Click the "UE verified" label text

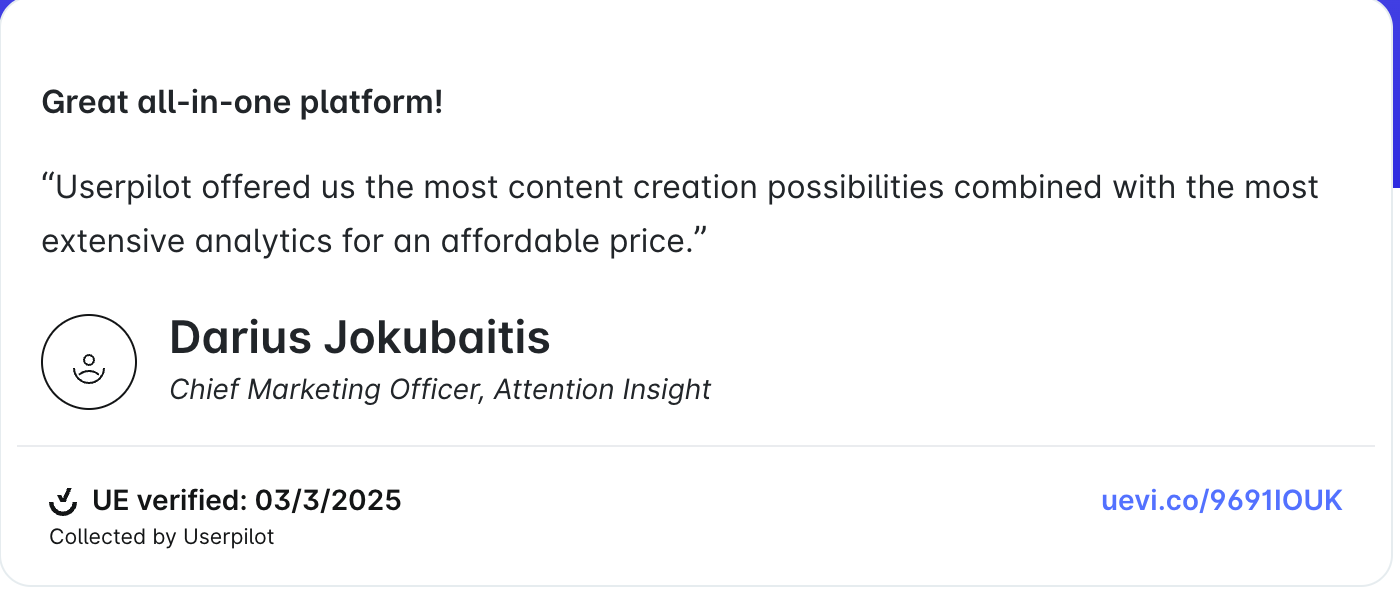click(x=168, y=500)
